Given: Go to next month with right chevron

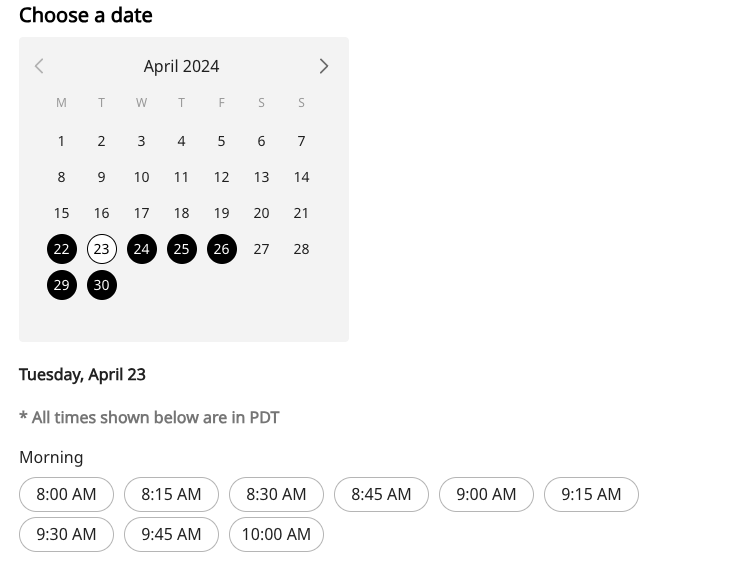Looking at the screenshot, I should [x=323, y=66].
